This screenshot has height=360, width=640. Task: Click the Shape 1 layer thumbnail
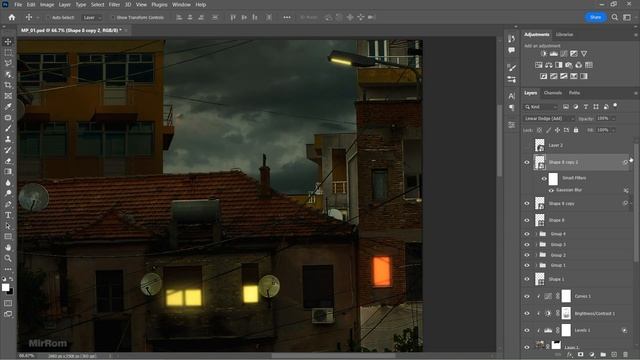[x=540, y=279]
